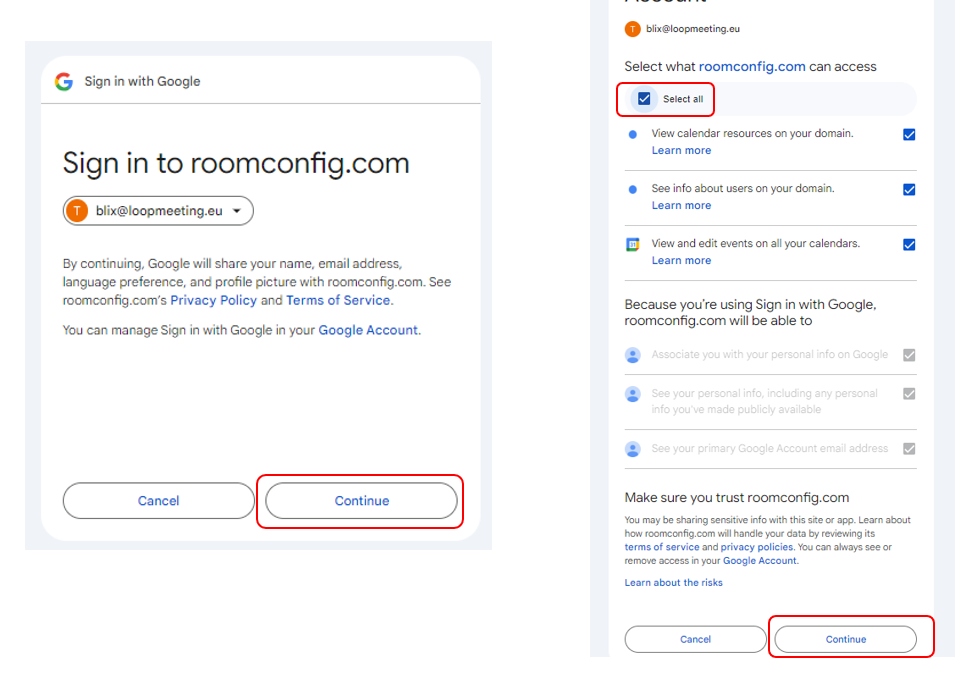The height and width of the screenshot is (686, 976).
Task: Open the Learn about the risks link
Action: [x=673, y=583]
